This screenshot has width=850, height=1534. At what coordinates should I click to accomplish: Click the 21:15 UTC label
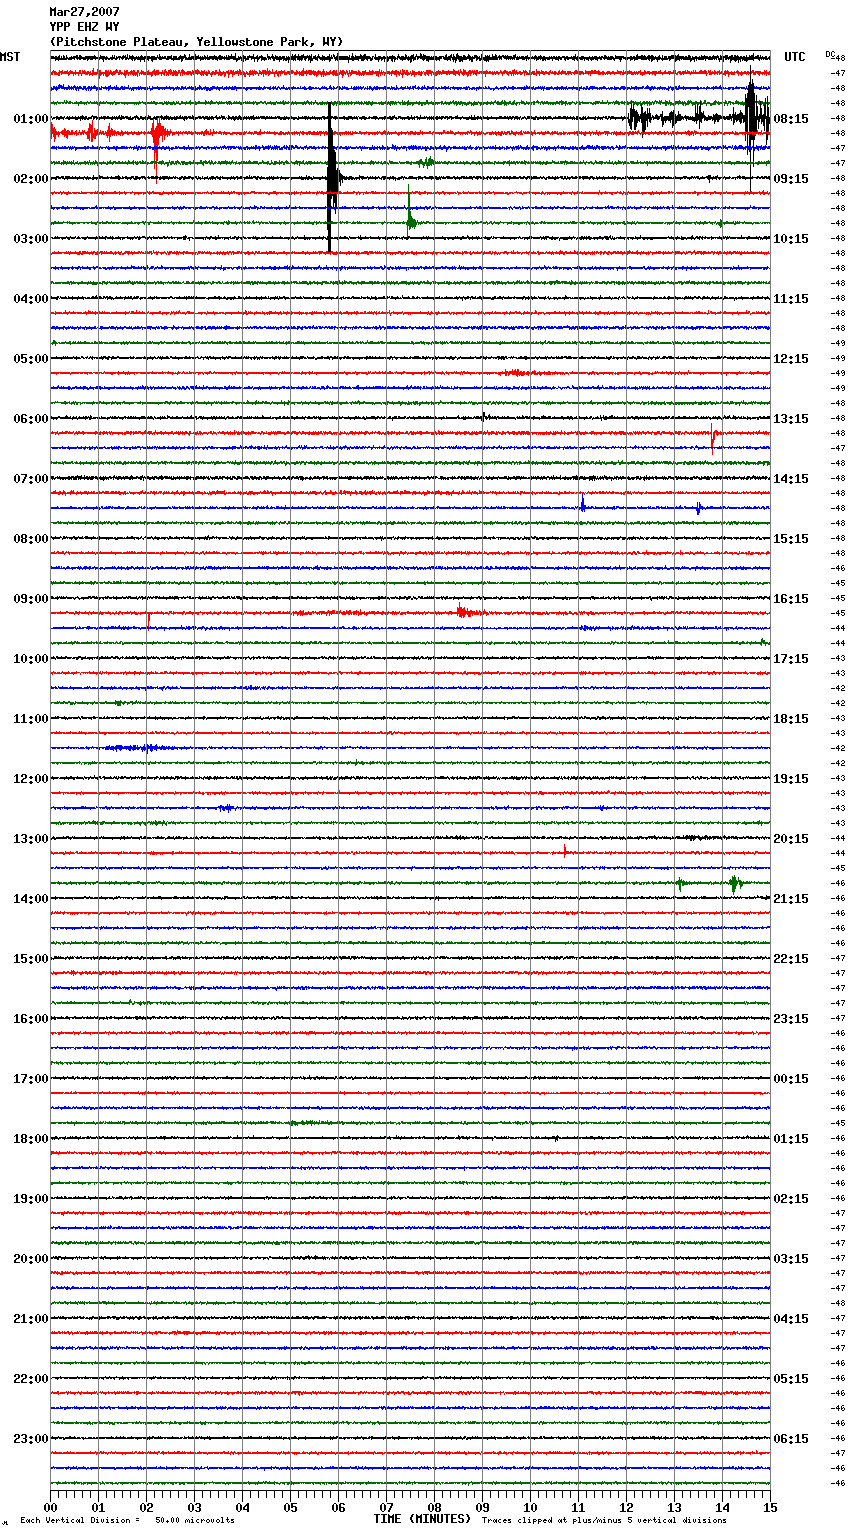[791, 899]
